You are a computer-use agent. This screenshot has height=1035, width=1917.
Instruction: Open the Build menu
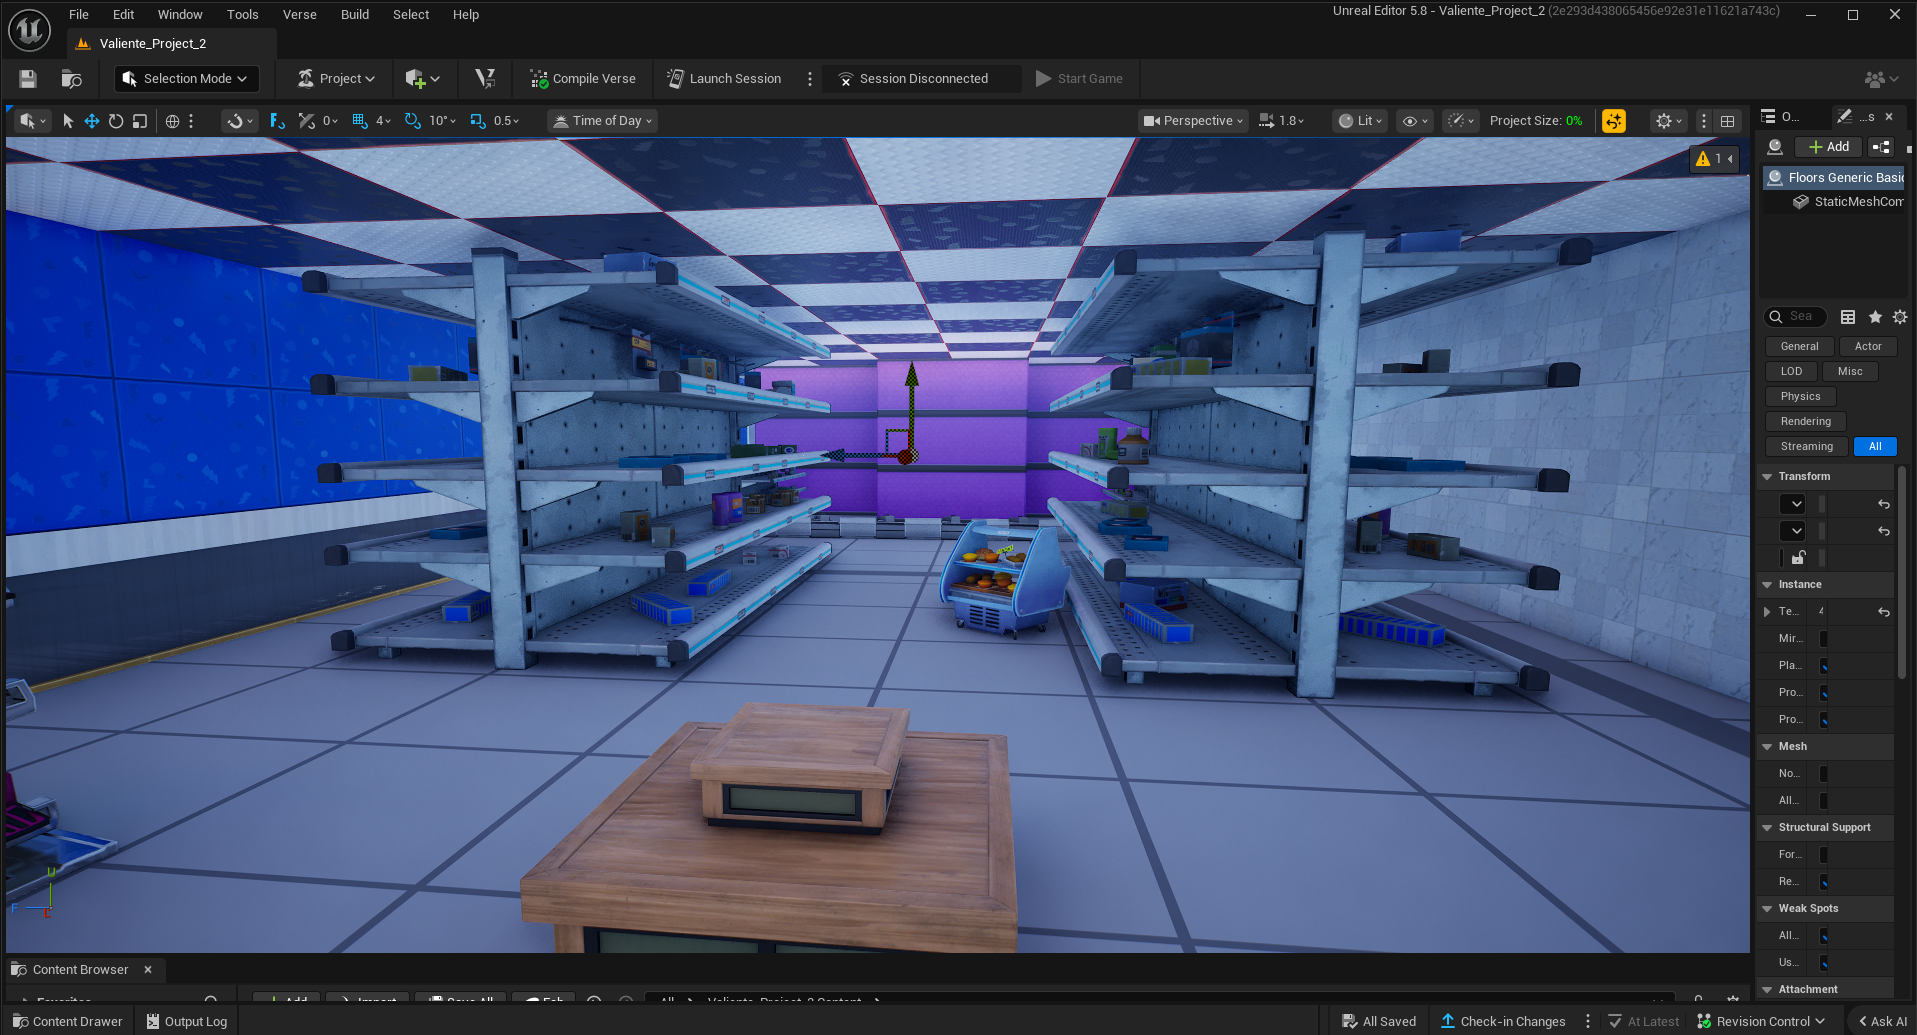point(355,15)
